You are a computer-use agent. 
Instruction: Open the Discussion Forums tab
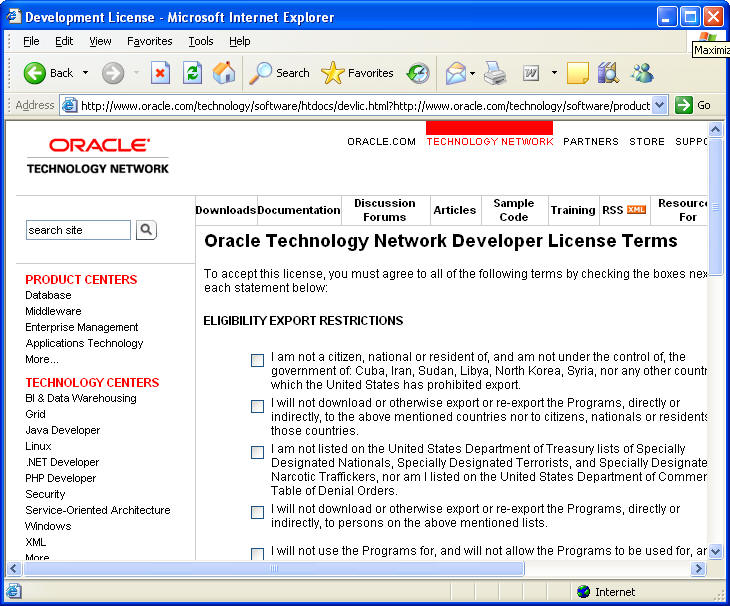pos(385,210)
